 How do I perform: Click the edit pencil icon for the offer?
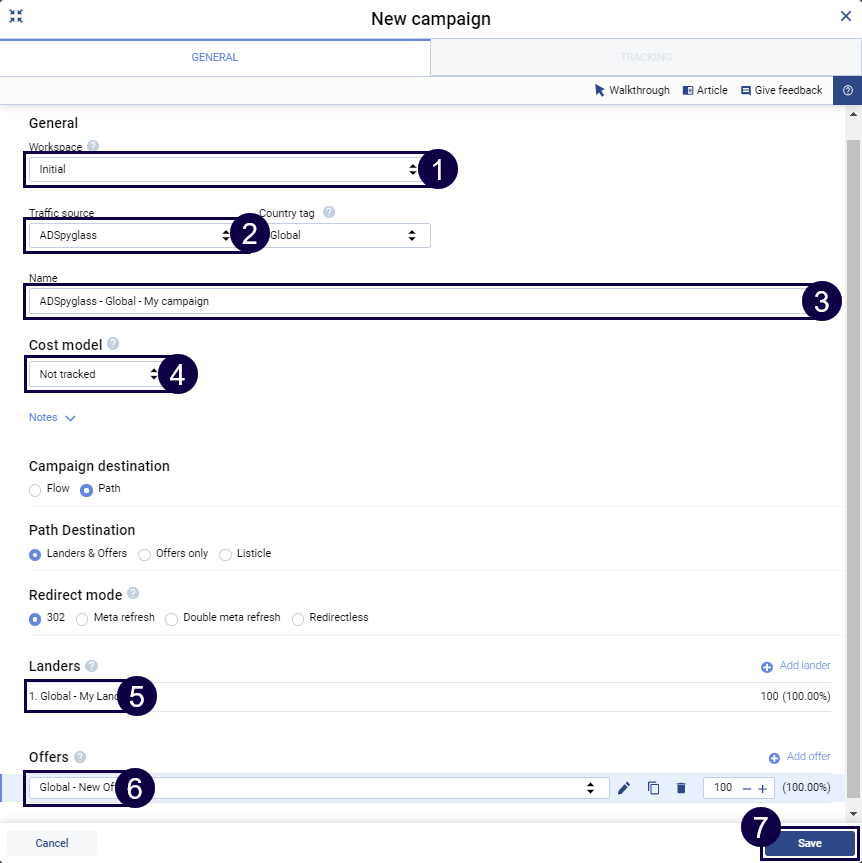[x=624, y=788]
